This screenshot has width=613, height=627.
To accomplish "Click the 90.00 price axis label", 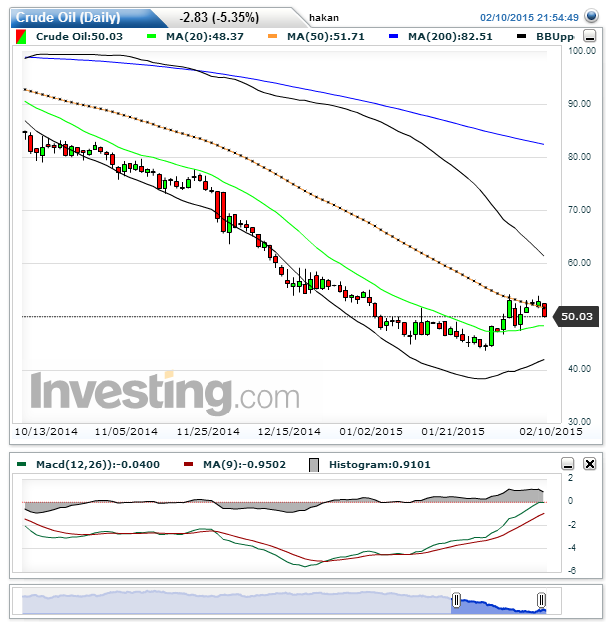I will 579,104.
